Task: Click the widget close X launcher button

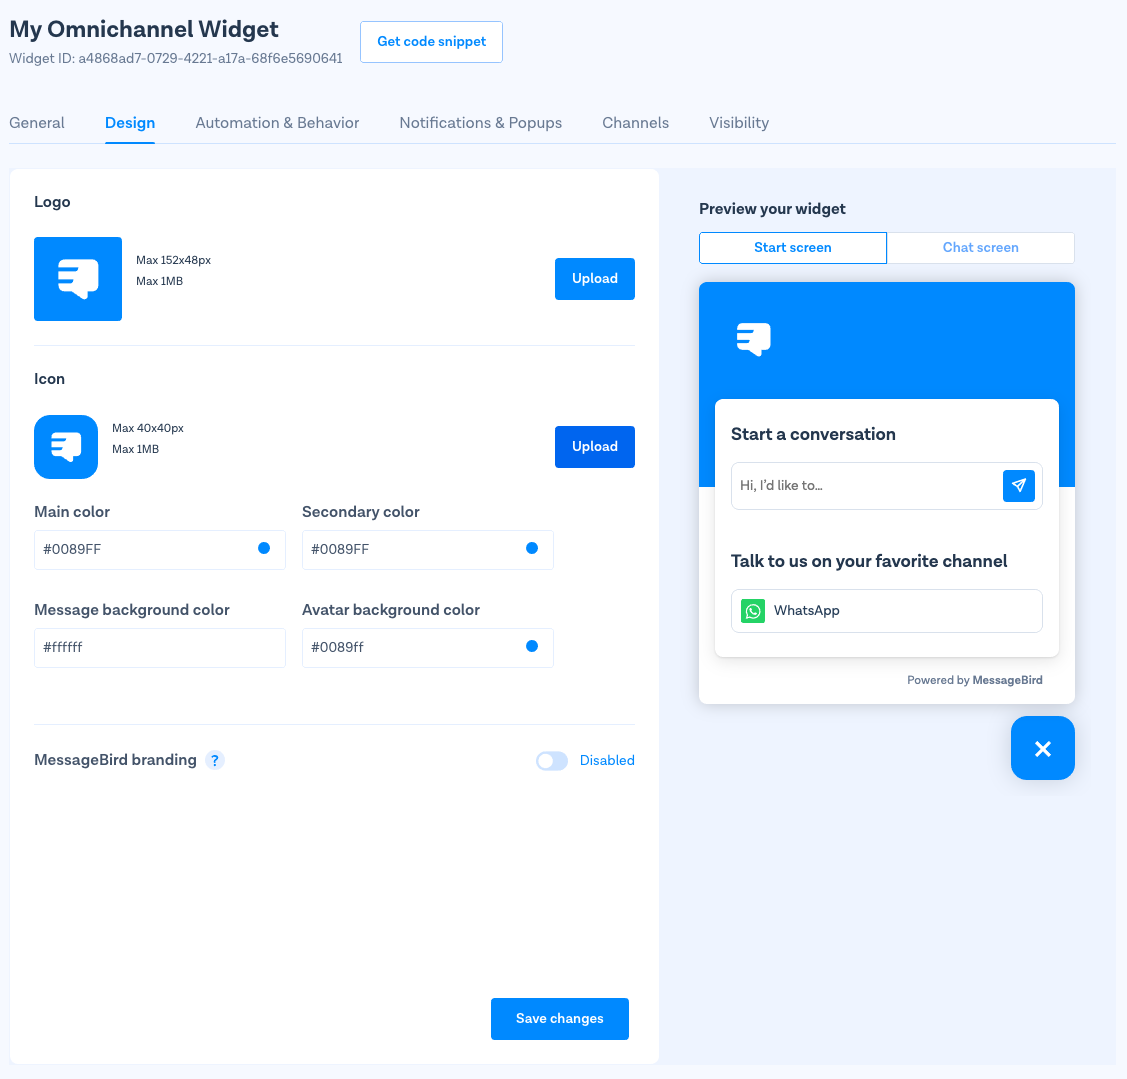Action: click(x=1042, y=748)
